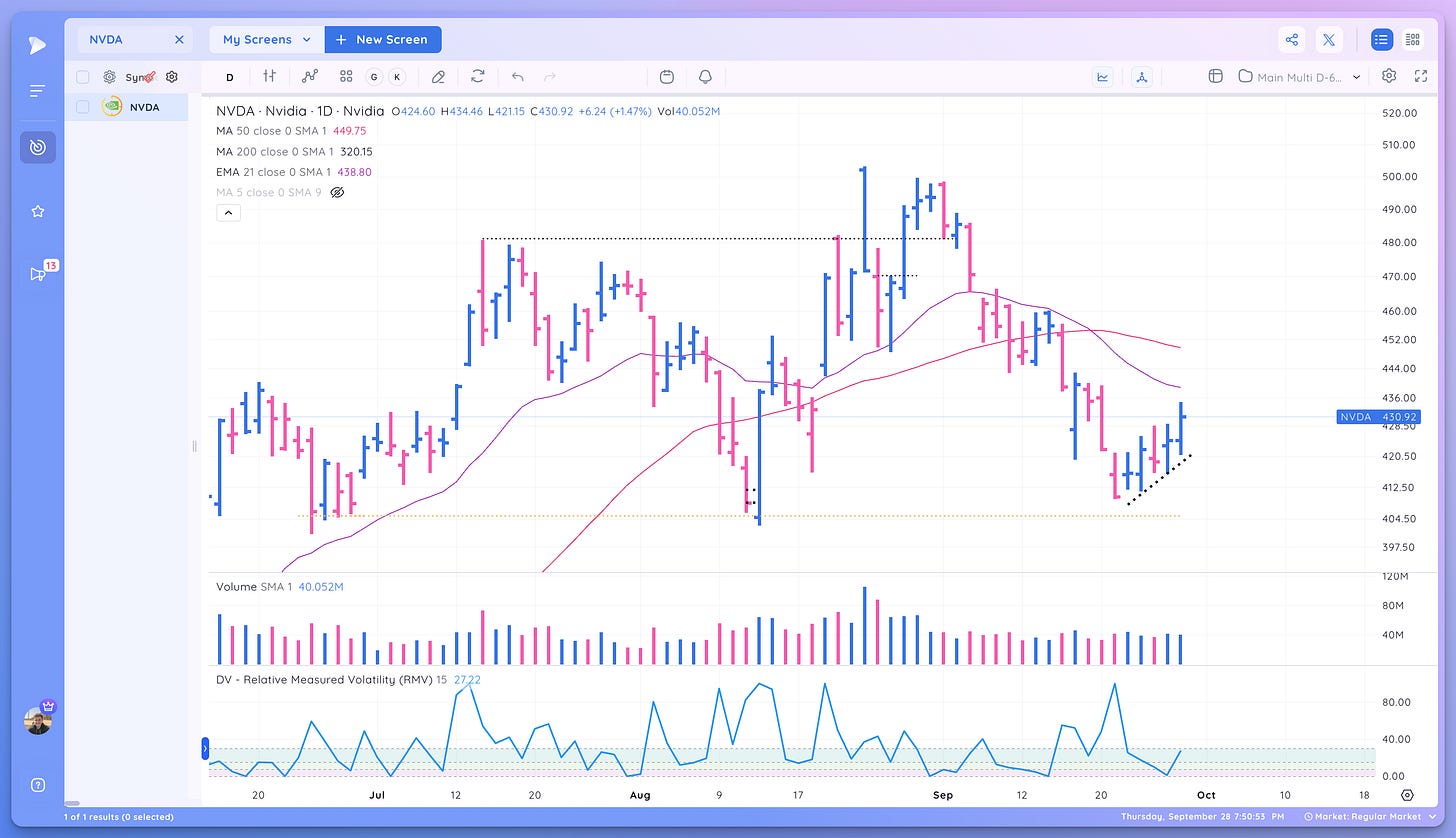Click the refresh/sync arrows icon
Viewport: 1456px width, 838px height.
tap(478, 76)
